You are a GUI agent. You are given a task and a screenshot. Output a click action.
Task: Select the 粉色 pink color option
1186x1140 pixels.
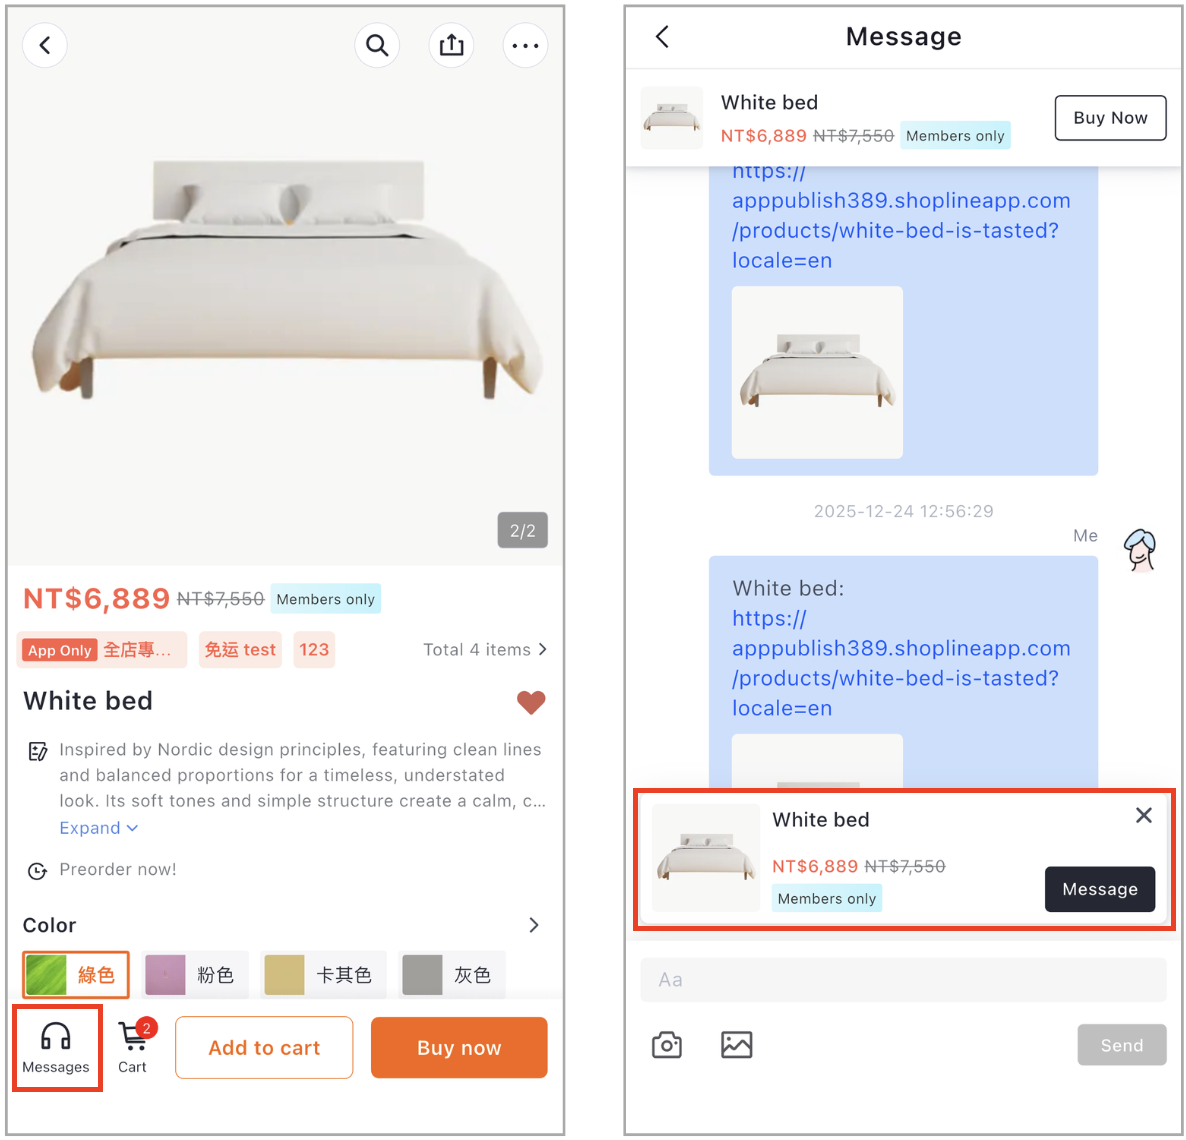[195, 974]
